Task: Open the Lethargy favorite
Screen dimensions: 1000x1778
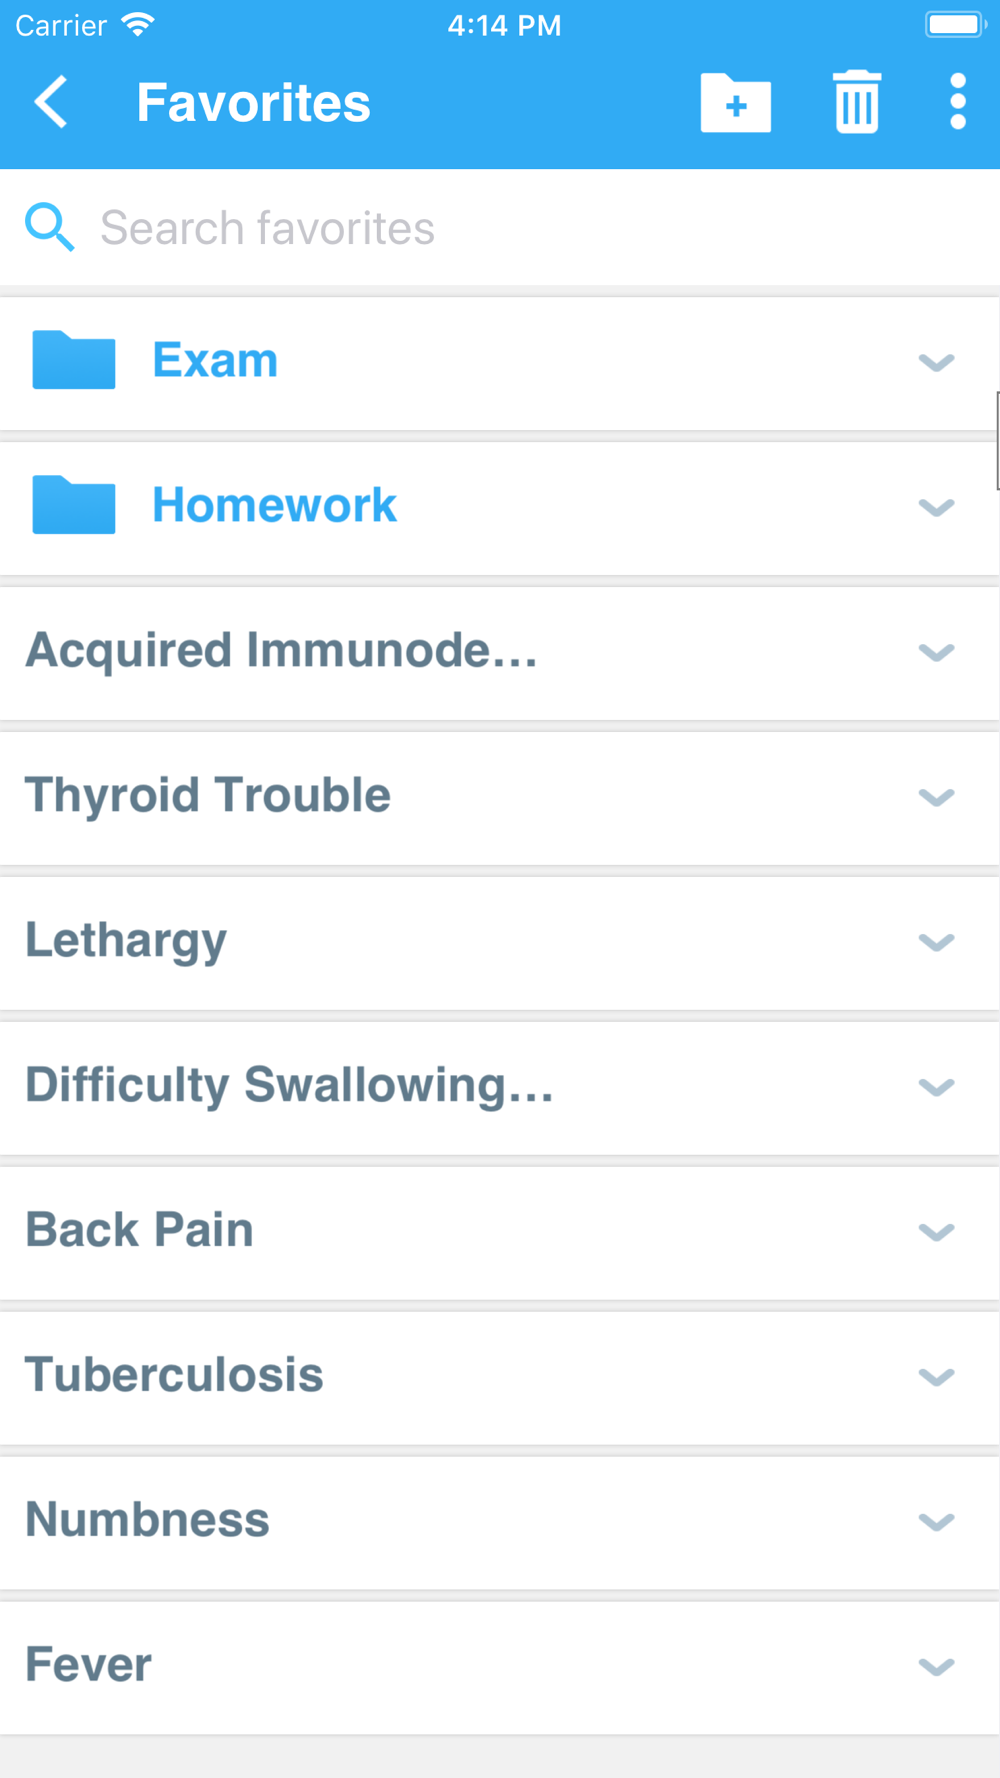Action: (500, 942)
